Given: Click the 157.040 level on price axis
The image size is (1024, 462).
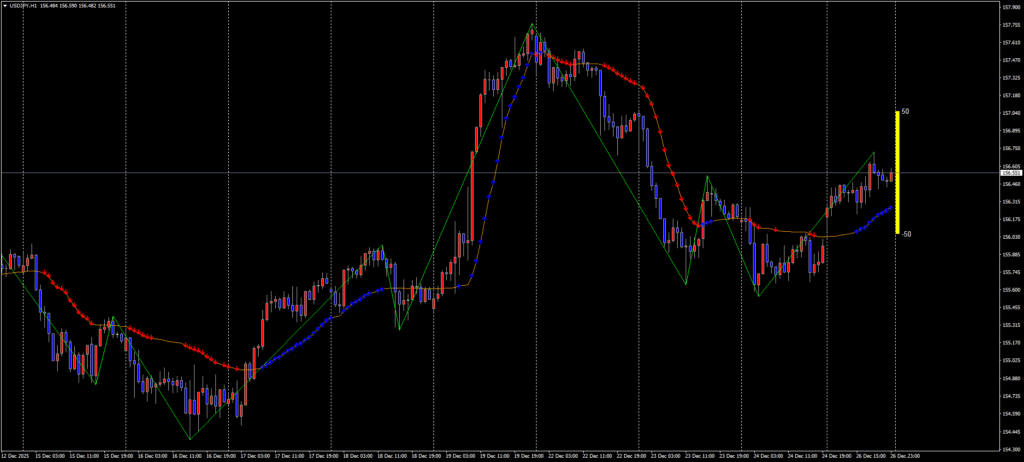Looking at the screenshot, I should [1009, 113].
